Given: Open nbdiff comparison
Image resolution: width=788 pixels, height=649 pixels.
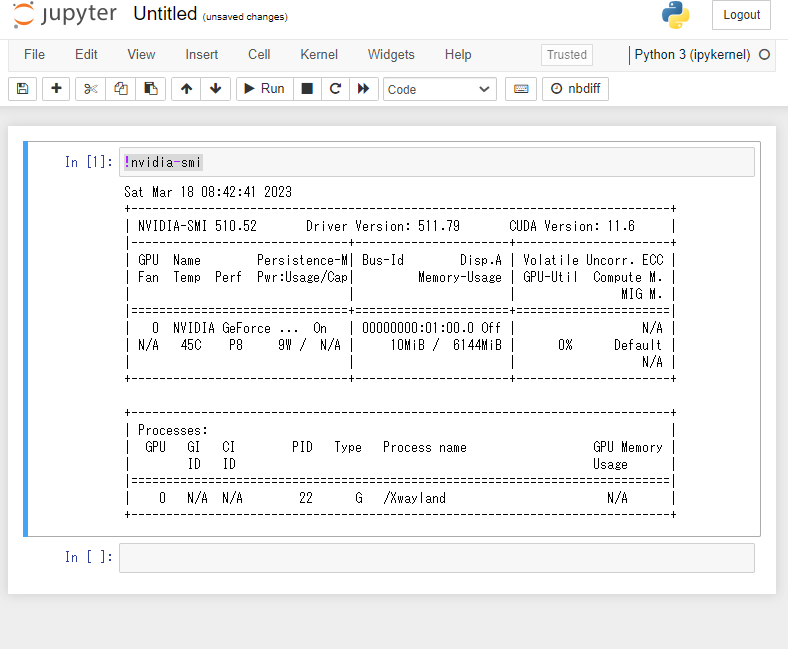Looking at the screenshot, I should pos(575,89).
